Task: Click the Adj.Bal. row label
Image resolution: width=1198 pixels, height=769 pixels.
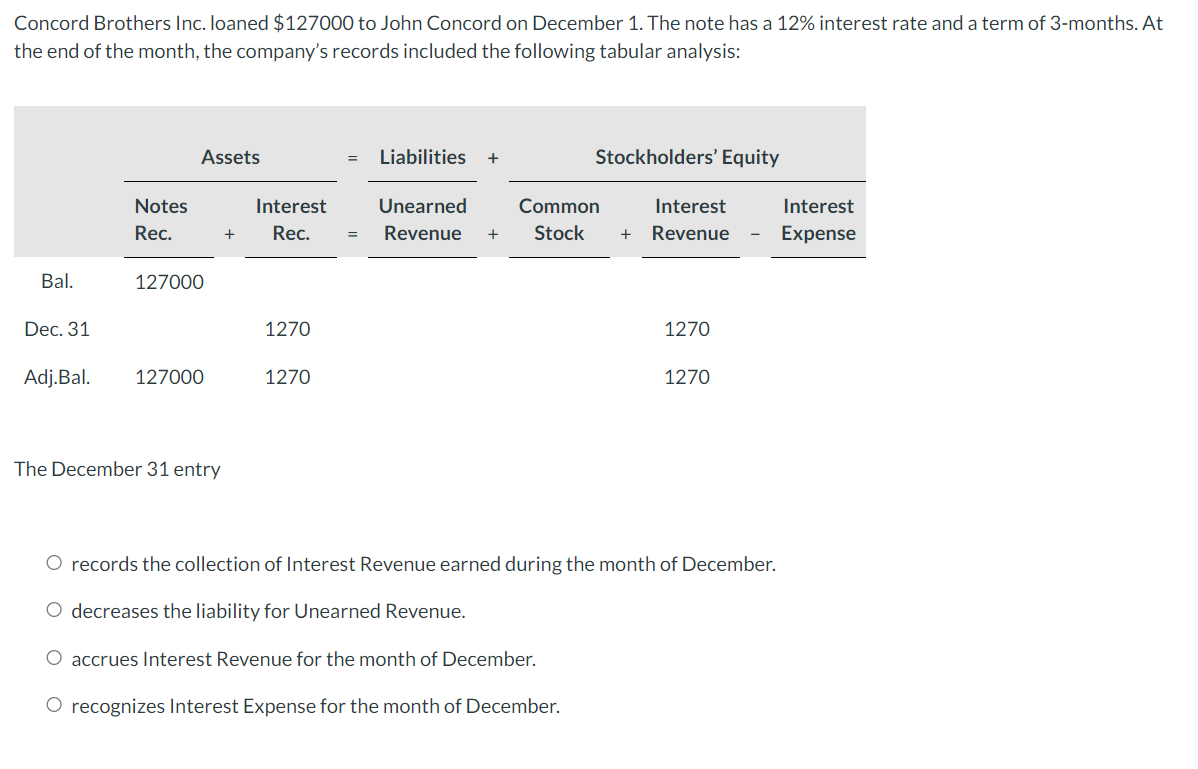Action: pos(57,377)
